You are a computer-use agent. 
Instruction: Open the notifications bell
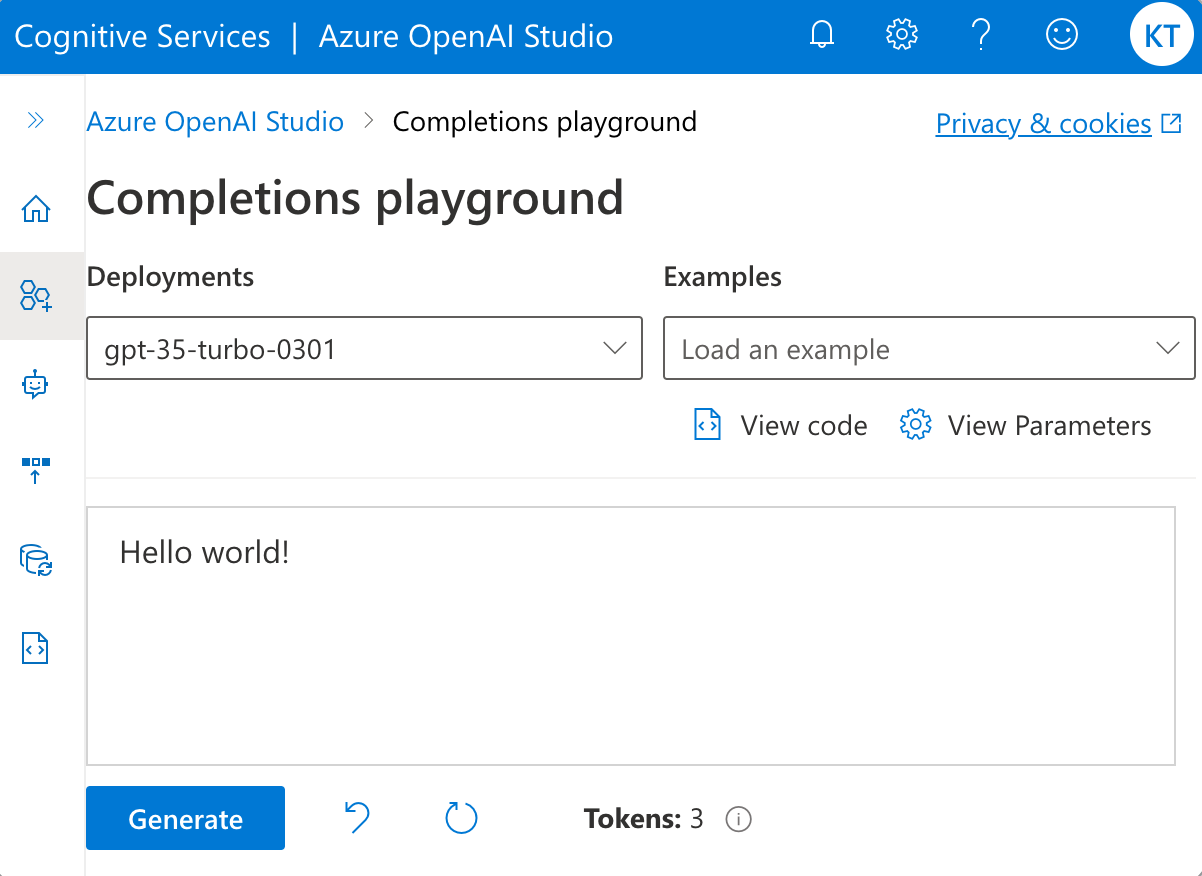point(821,34)
